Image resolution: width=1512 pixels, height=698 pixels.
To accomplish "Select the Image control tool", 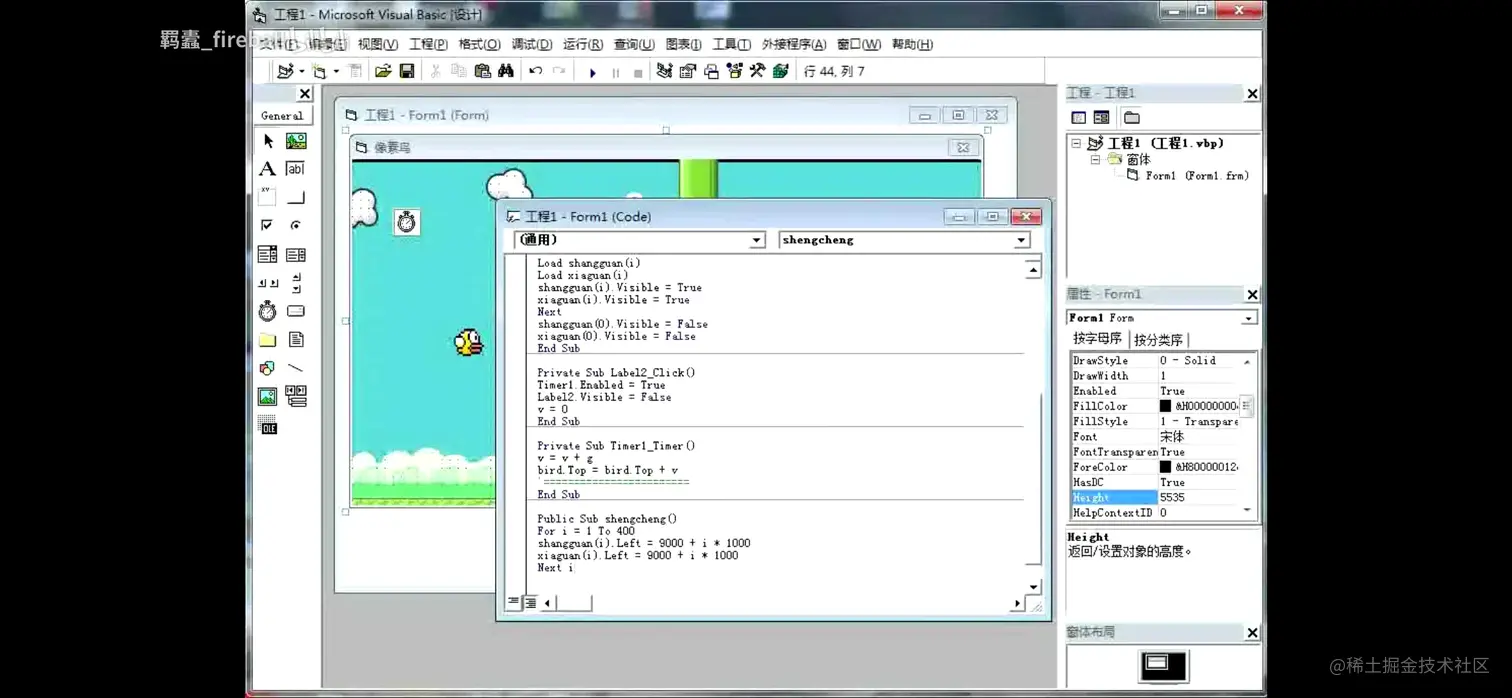I will point(267,397).
